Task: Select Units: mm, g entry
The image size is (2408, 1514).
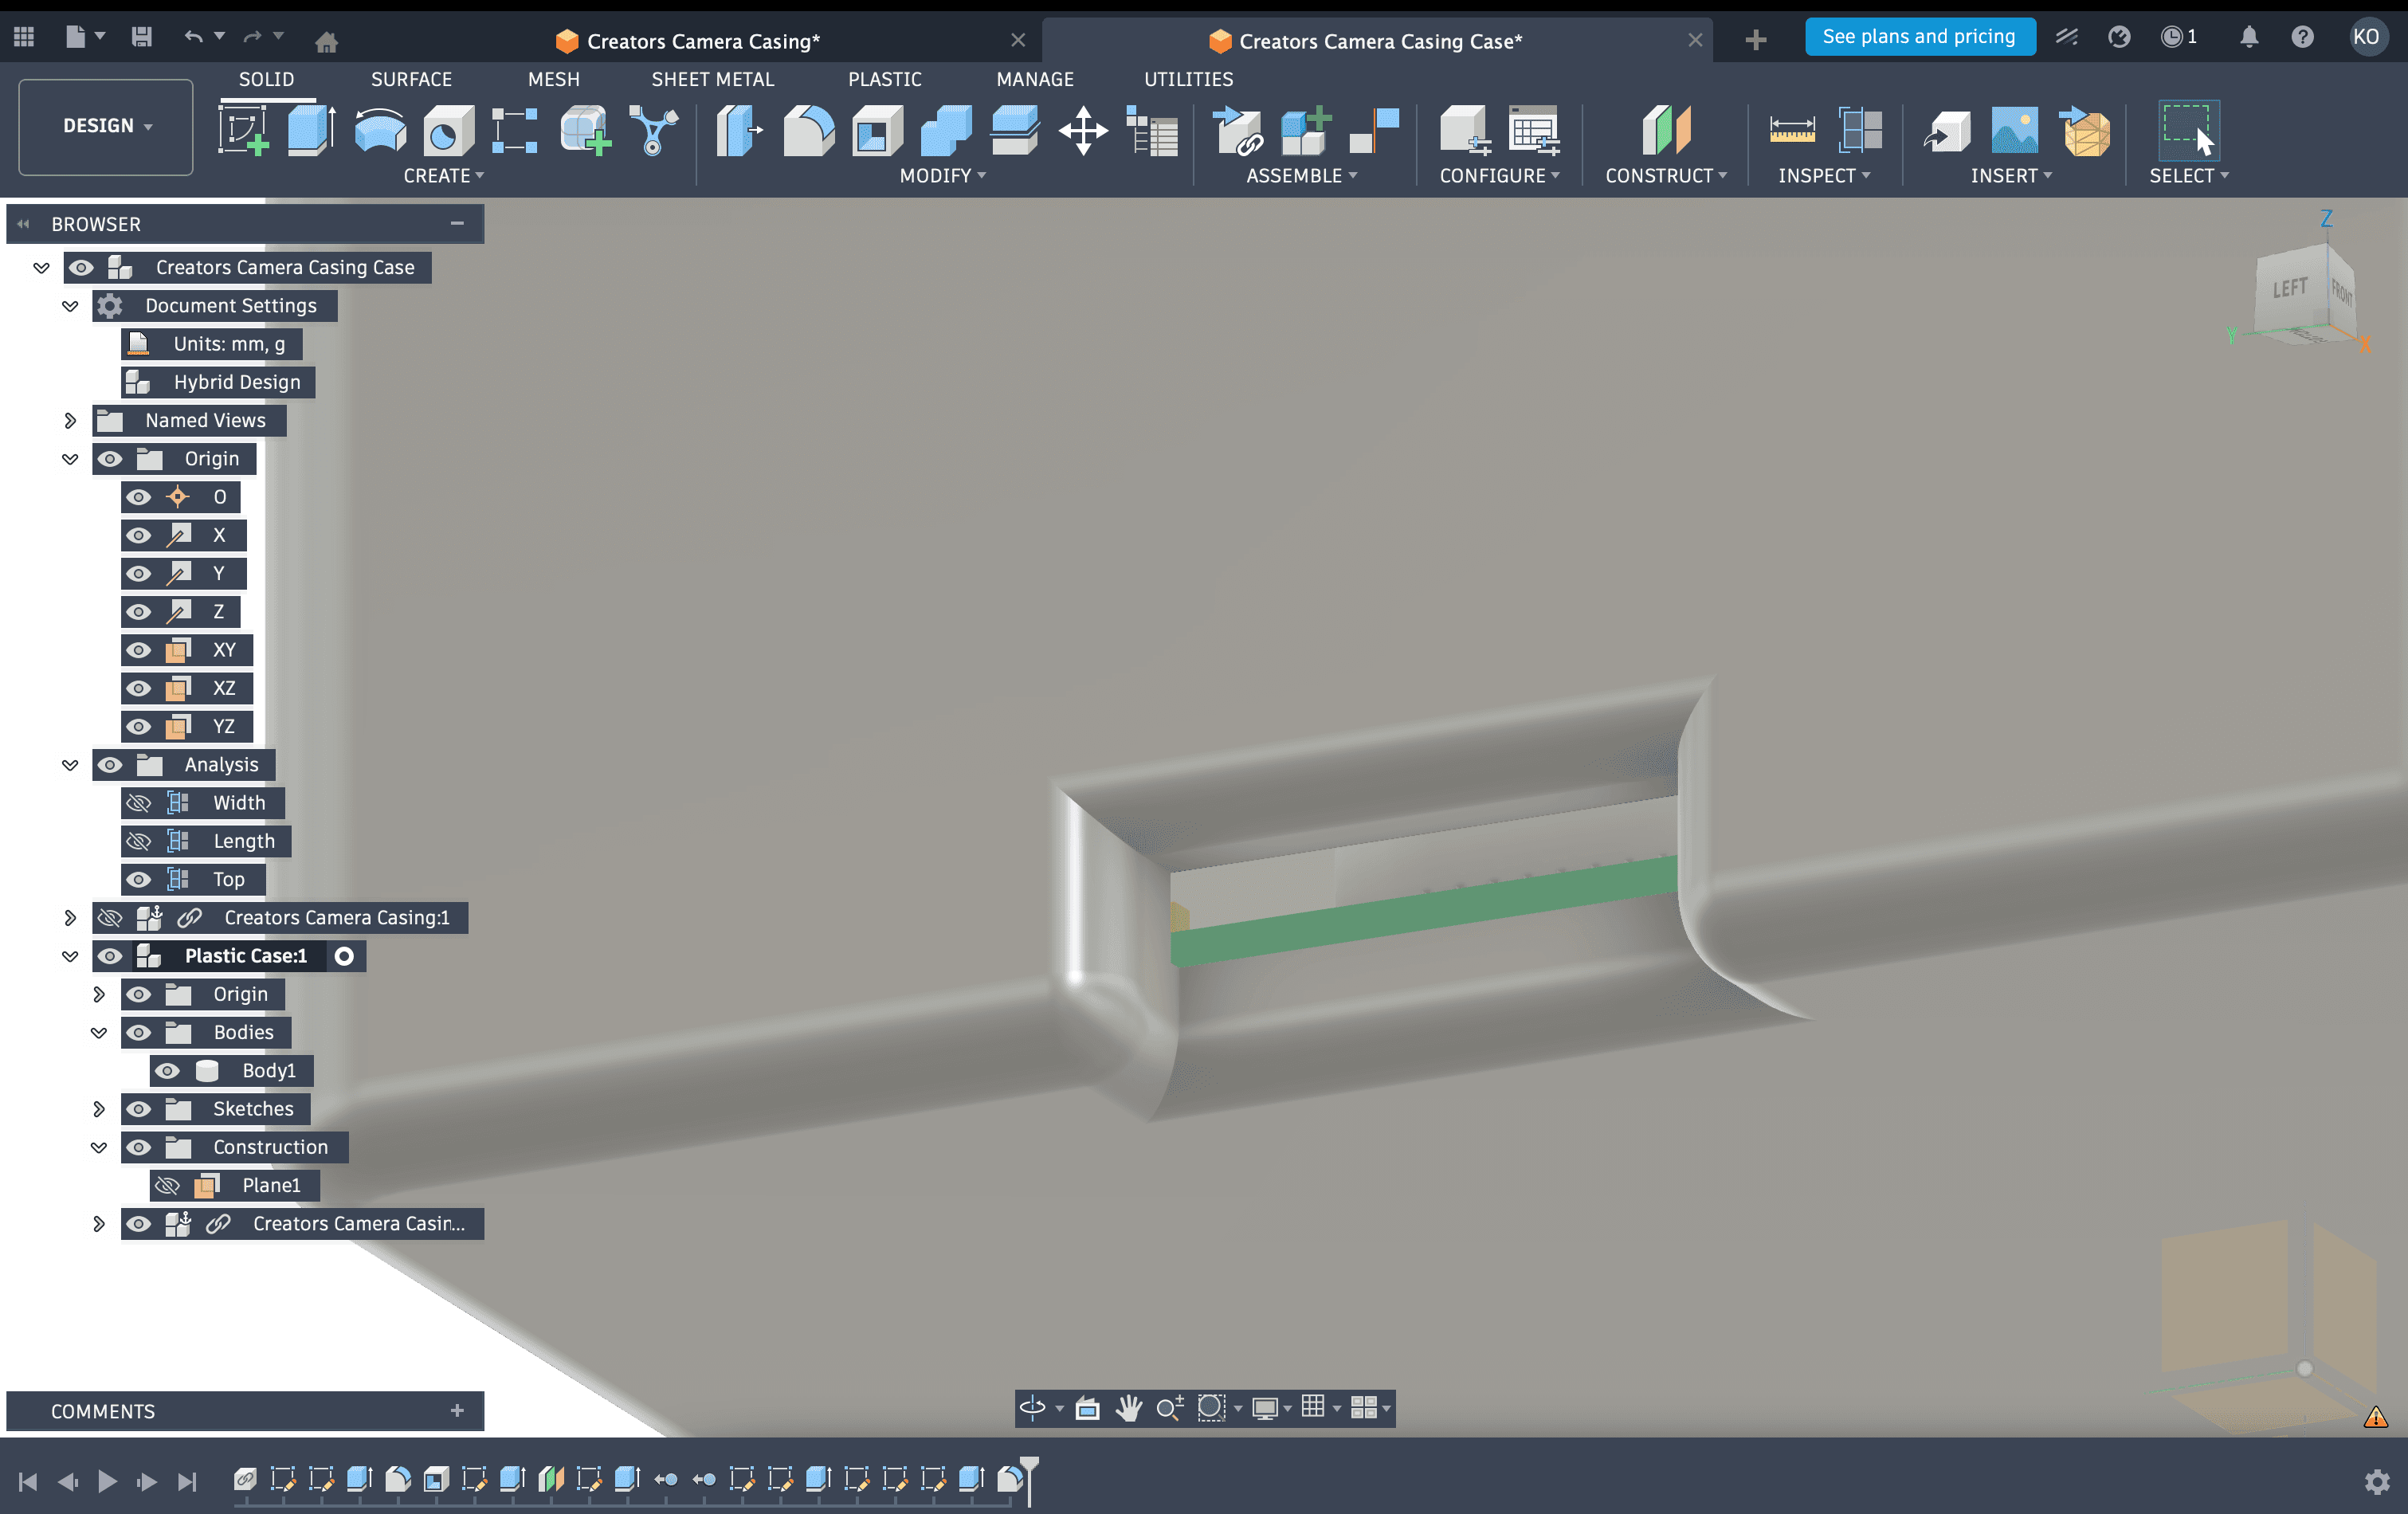Action: (211, 344)
